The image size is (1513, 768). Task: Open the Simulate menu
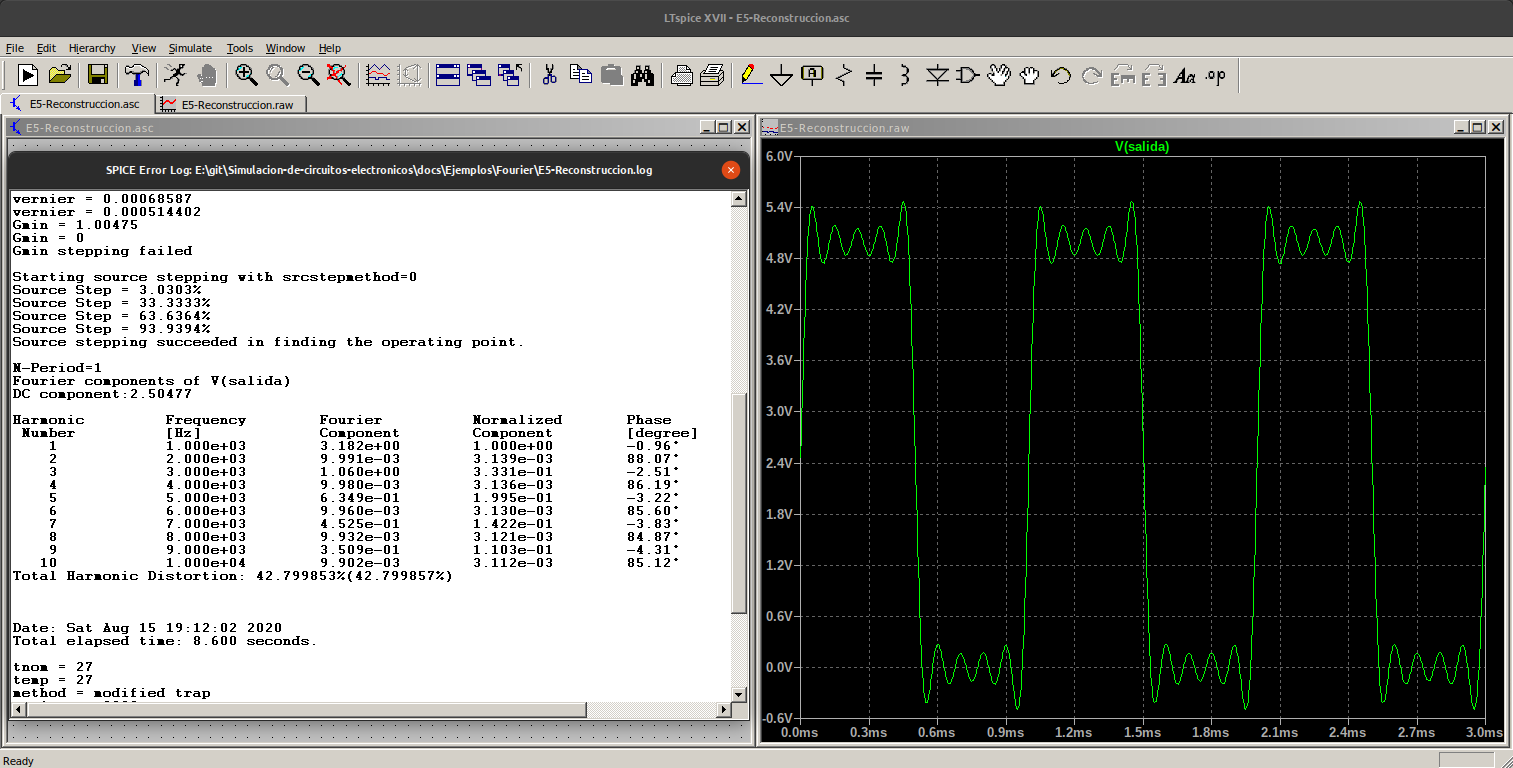point(190,48)
